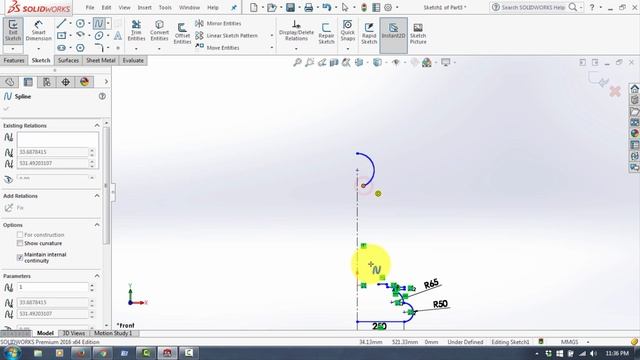The width and height of the screenshot is (640, 360).
Task: Open Quick Snaps
Action: coord(348,31)
